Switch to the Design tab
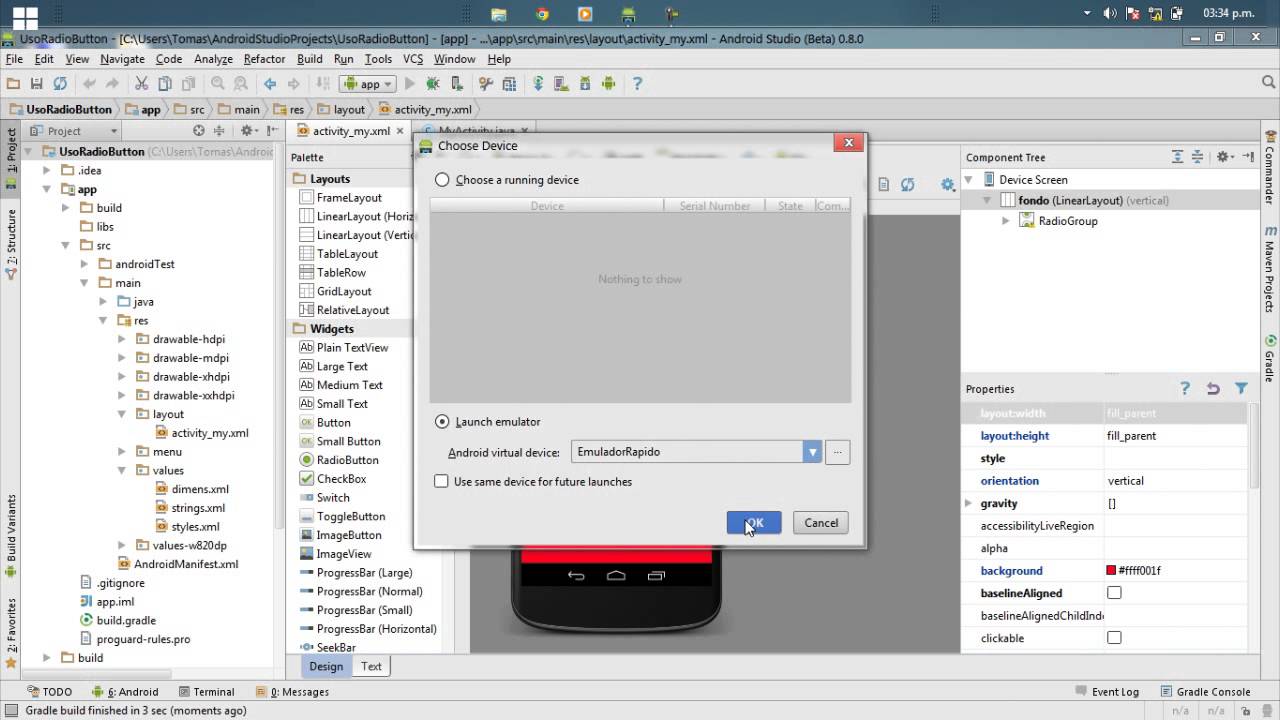The image size is (1280, 720). point(326,666)
